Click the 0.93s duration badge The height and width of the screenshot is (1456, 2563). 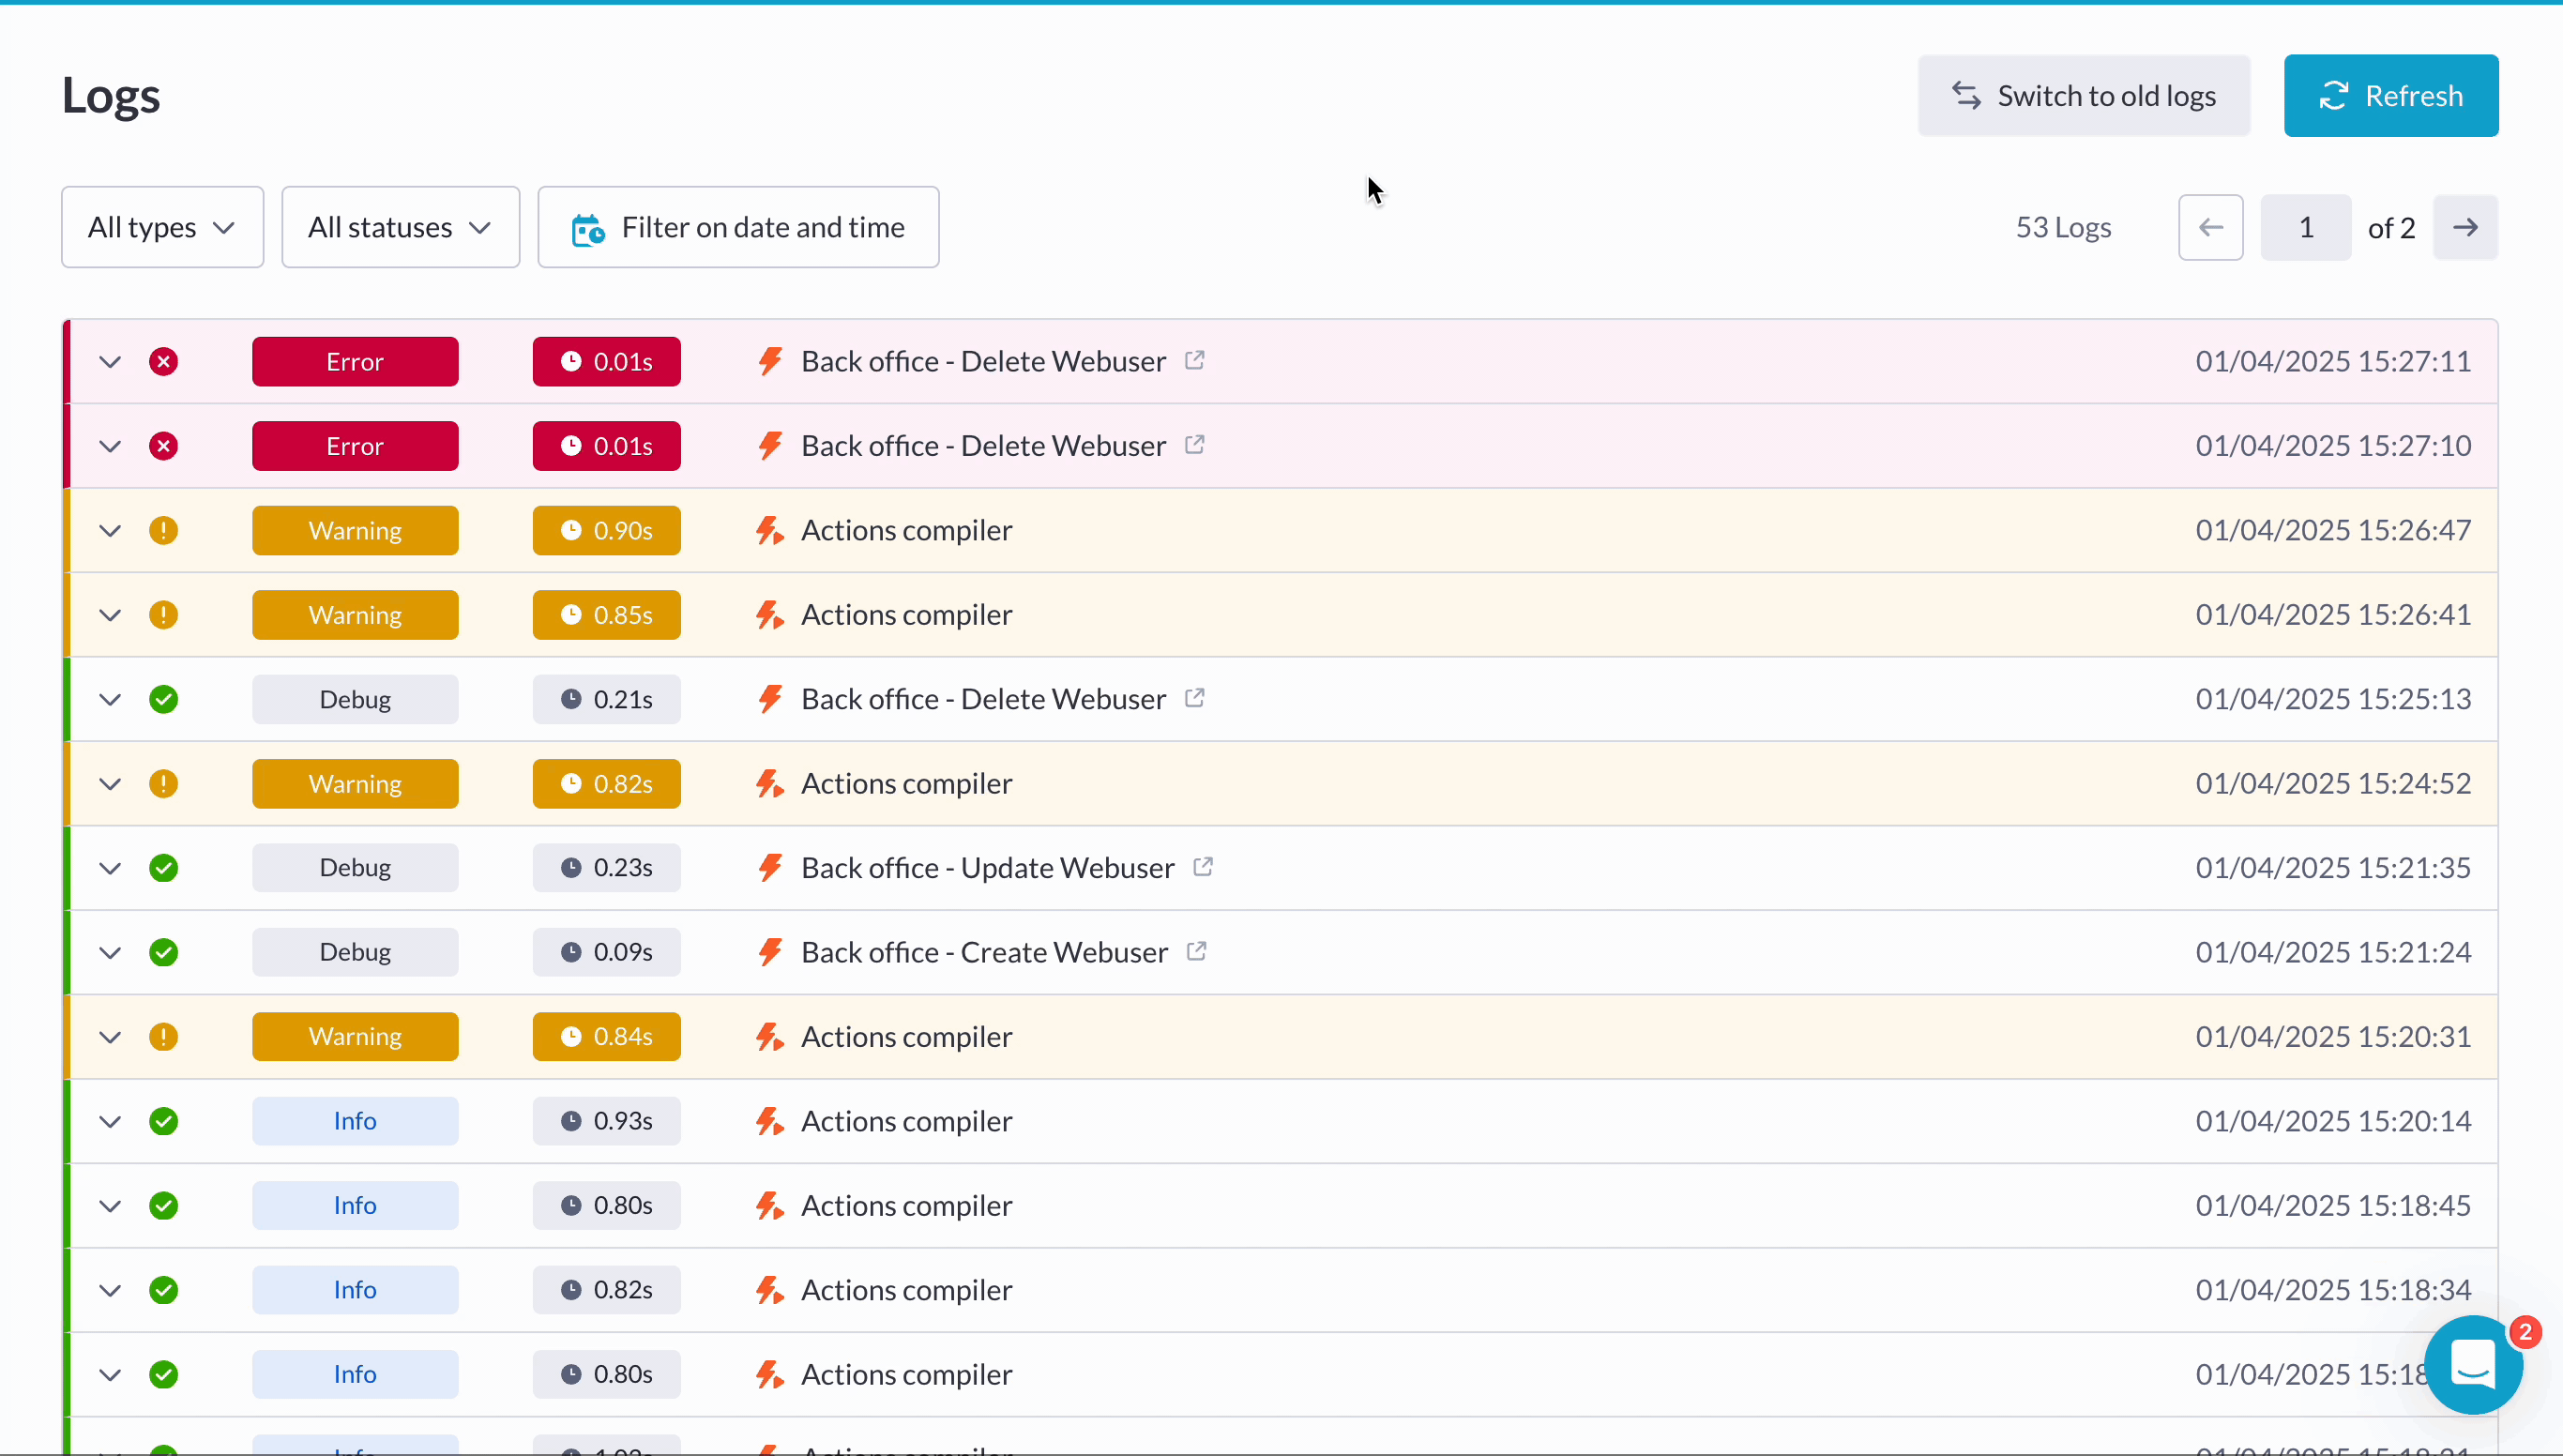[606, 1122]
